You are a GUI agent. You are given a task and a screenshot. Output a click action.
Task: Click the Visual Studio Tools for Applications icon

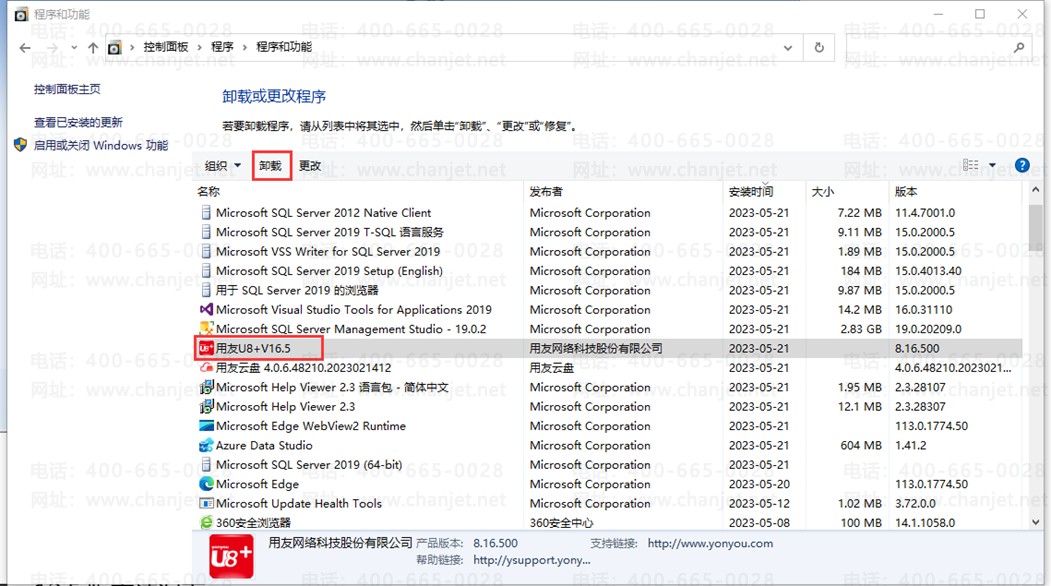[206, 310]
